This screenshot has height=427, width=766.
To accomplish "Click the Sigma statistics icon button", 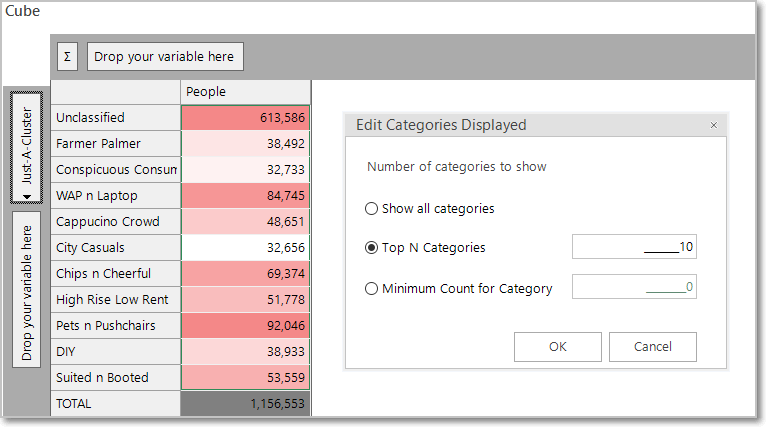I will click(67, 57).
